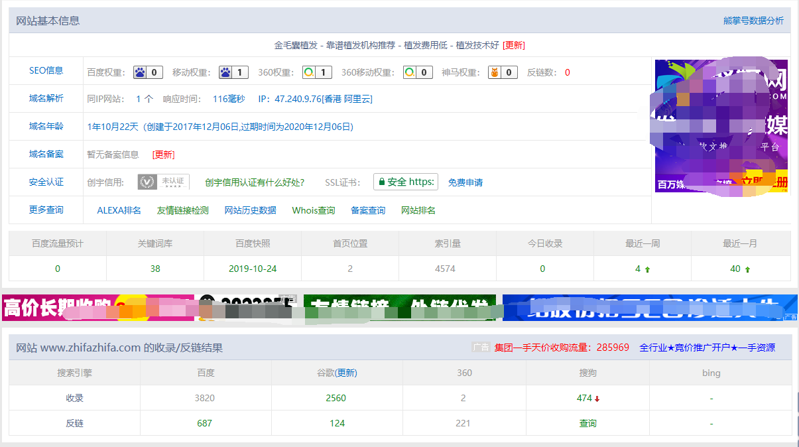Screen dimensions: 799x447
Task: Open the 全行业竞价推广开户 ad link
Action: click(707, 348)
